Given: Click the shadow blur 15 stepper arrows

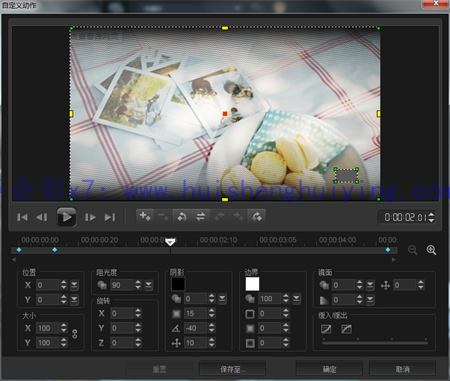Looking at the screenshot, I should pos(212,313).
